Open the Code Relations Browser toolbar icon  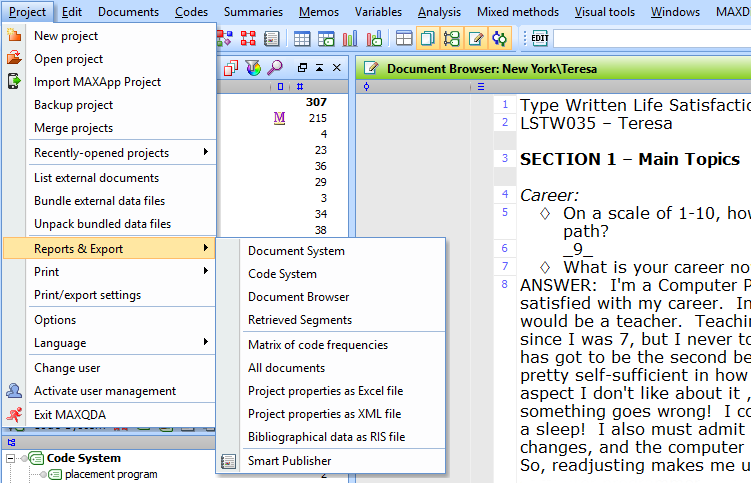(x=224, y=38)
